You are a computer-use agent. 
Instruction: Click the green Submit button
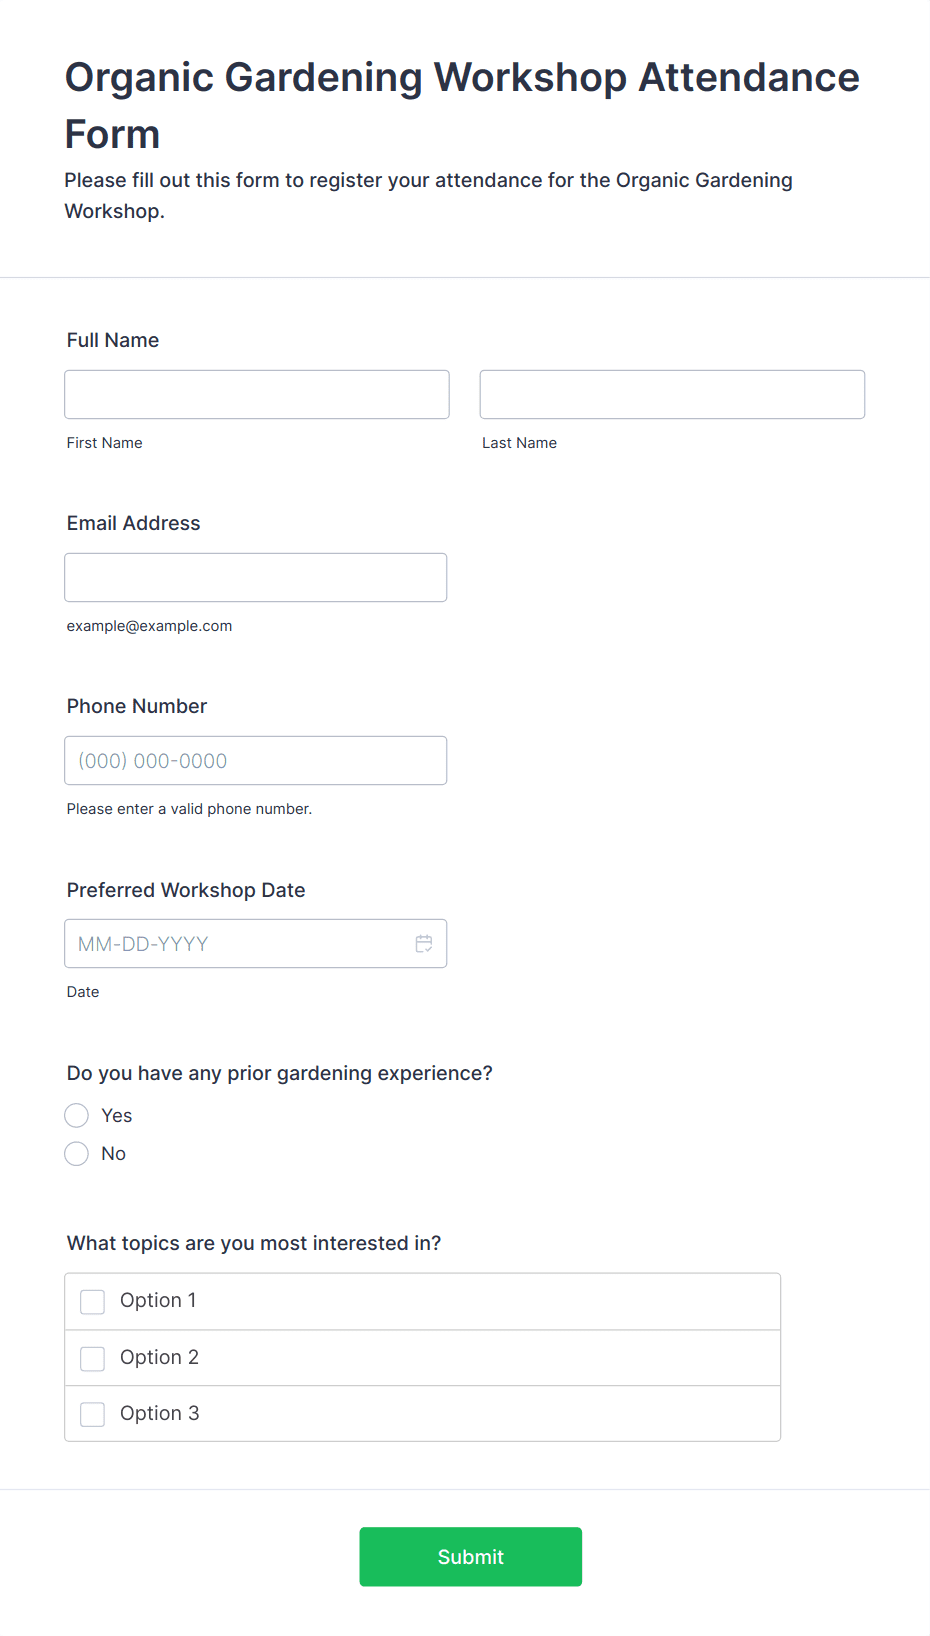(x=471, y=1557)
